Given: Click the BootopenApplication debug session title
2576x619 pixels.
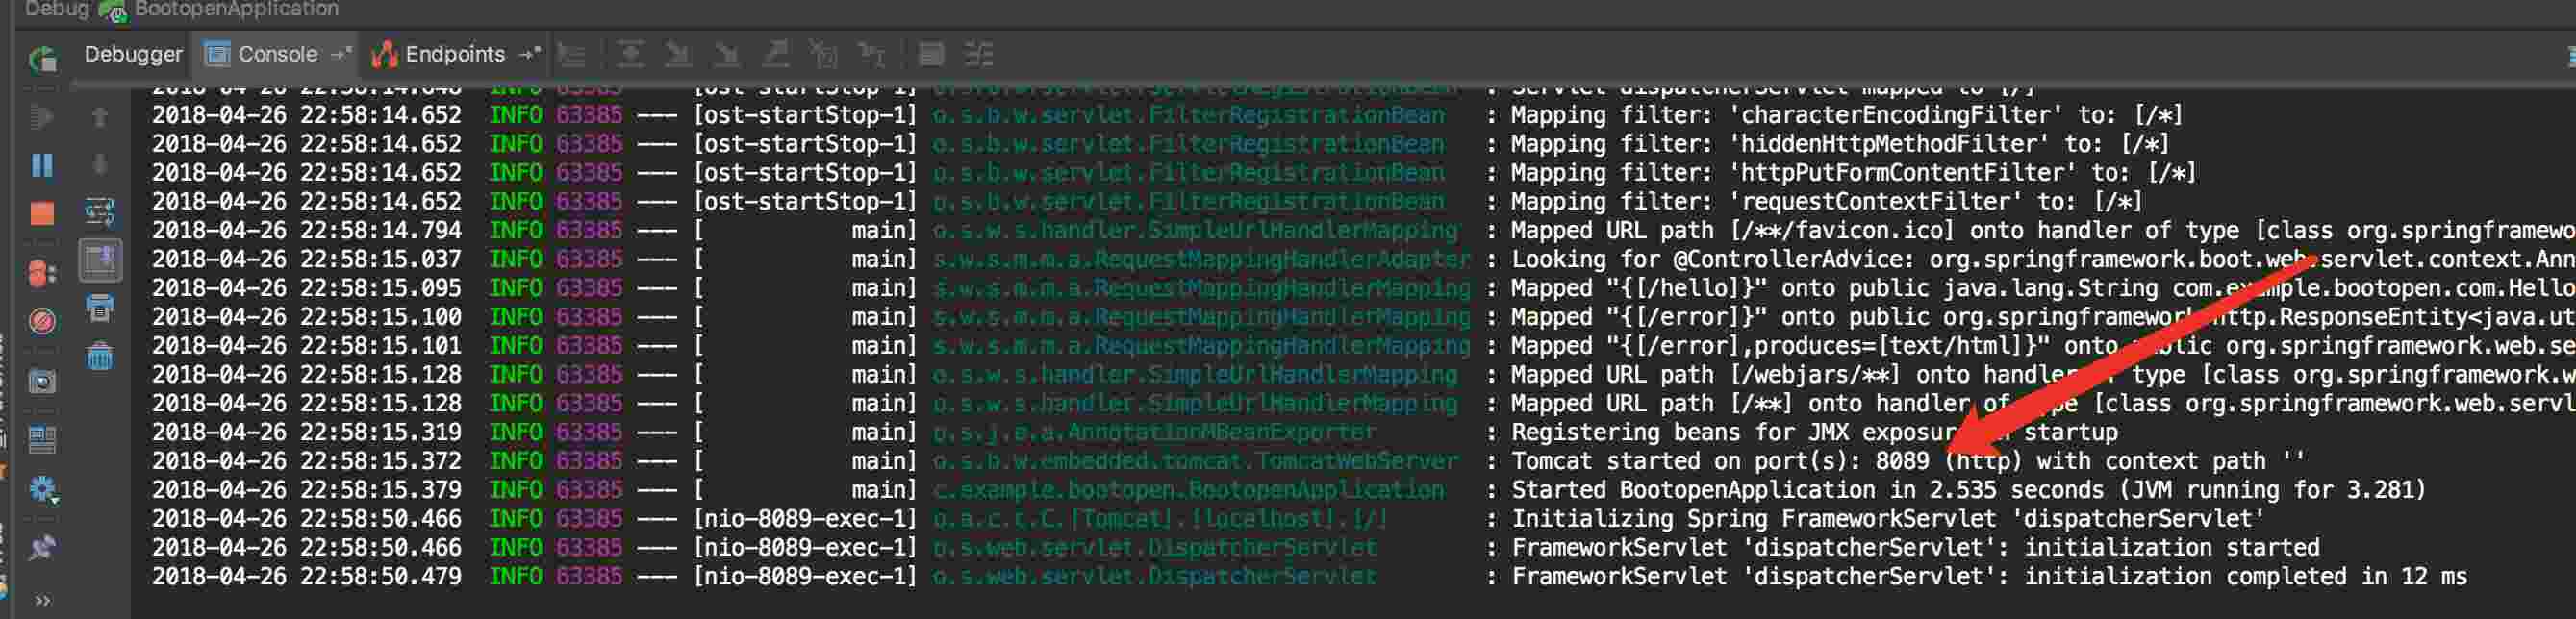Looking at the screenshot, I should pos(236,9).
